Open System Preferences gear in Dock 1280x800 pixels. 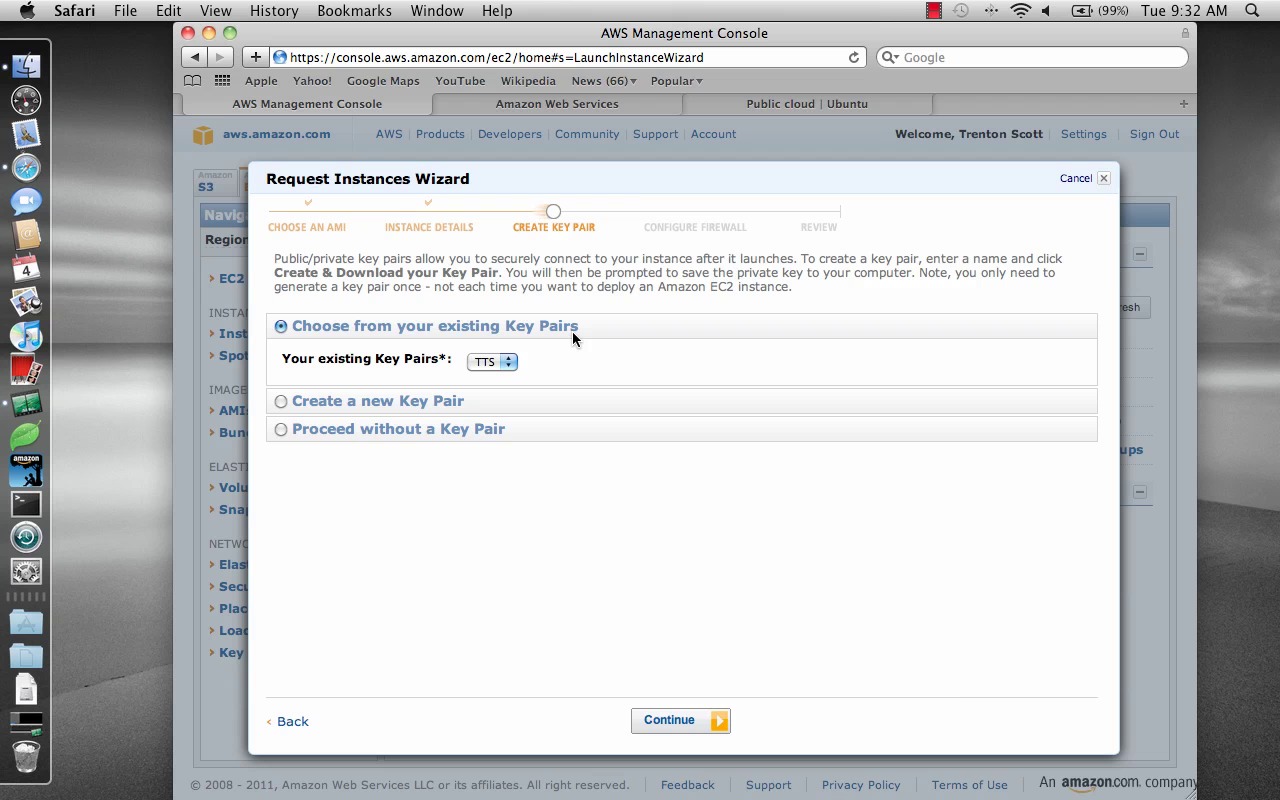26,571
